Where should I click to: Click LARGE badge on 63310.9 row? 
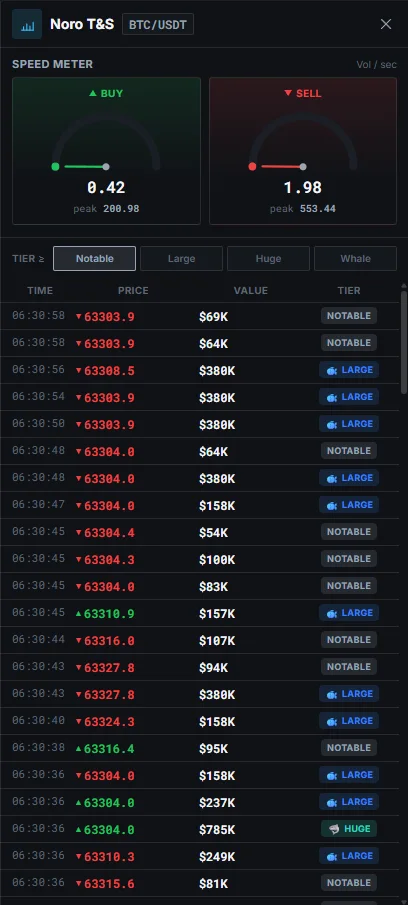tap(349, 613)
